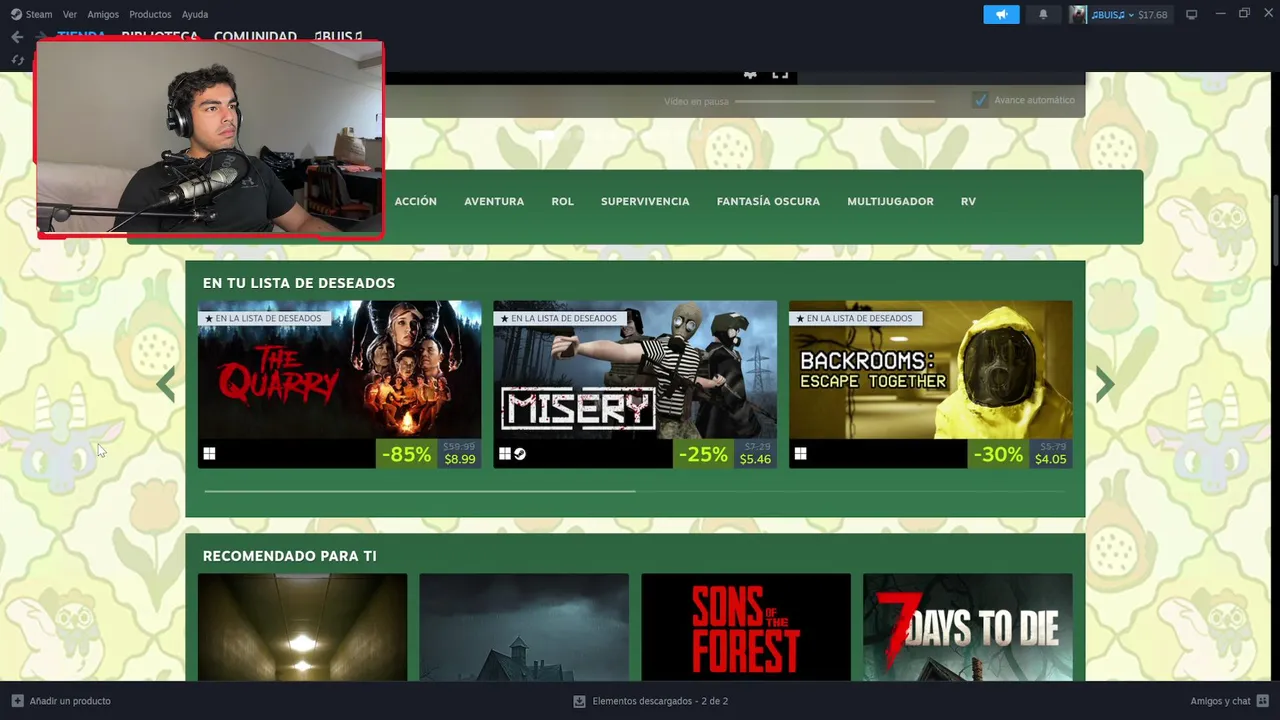Open Elementos descargados - 2 de 2
Image resolution: width=1280 pixels, height=720 pixels.
660,701
